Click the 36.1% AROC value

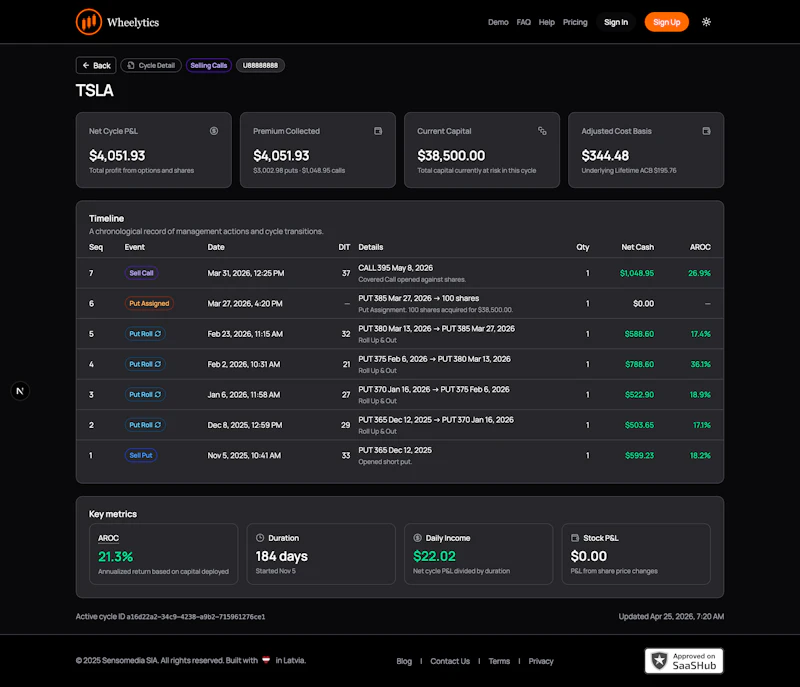(700, 364)
